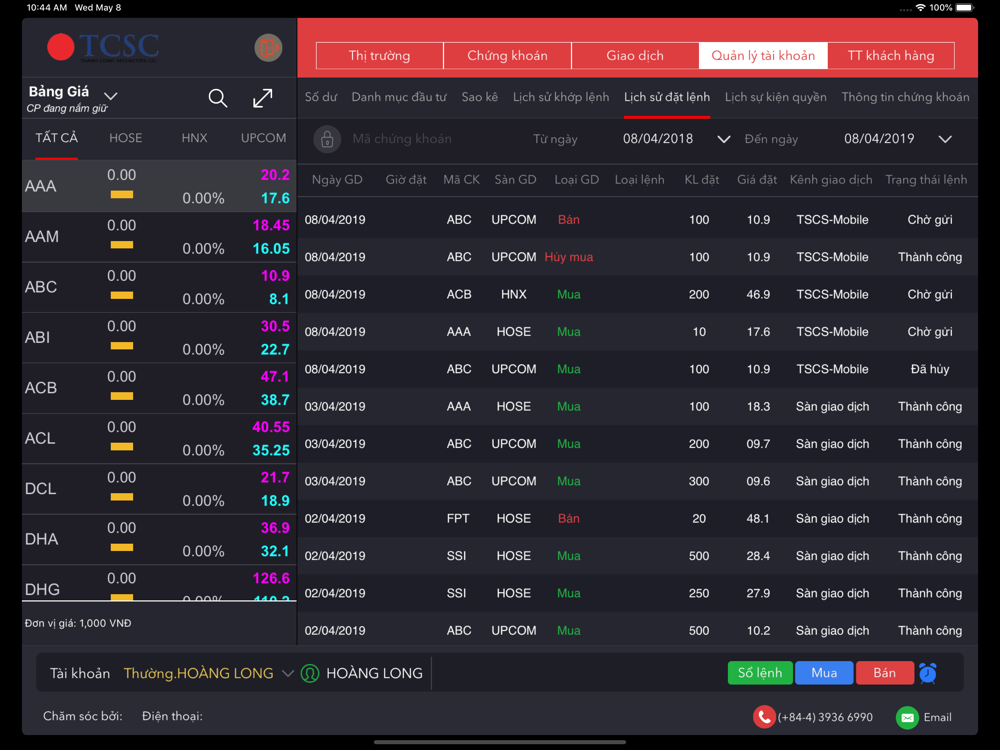This screenshot has width=1000, height=750.
Task: Tap the red phone call icon
Action: coord(764,717)
